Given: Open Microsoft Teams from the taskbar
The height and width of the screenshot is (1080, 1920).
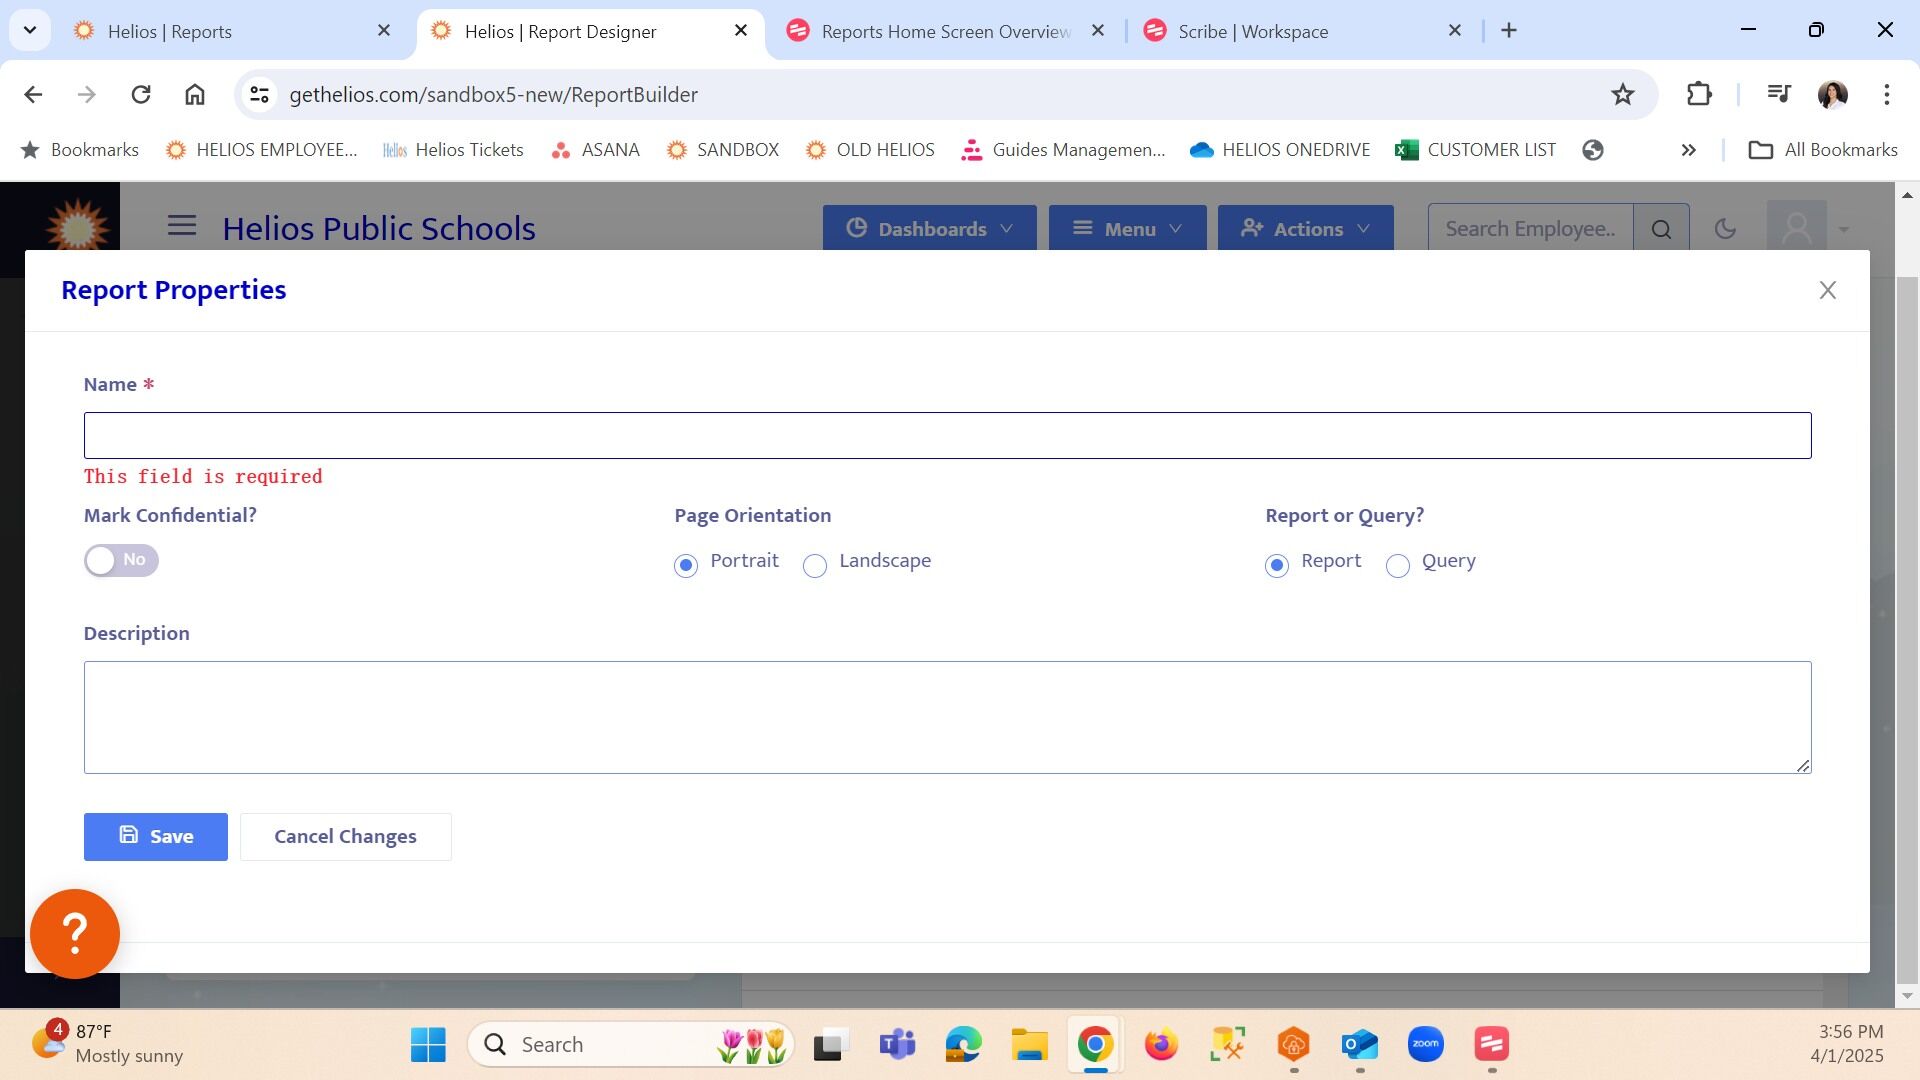Looking at the screenshot, I should click(897, 1045).
